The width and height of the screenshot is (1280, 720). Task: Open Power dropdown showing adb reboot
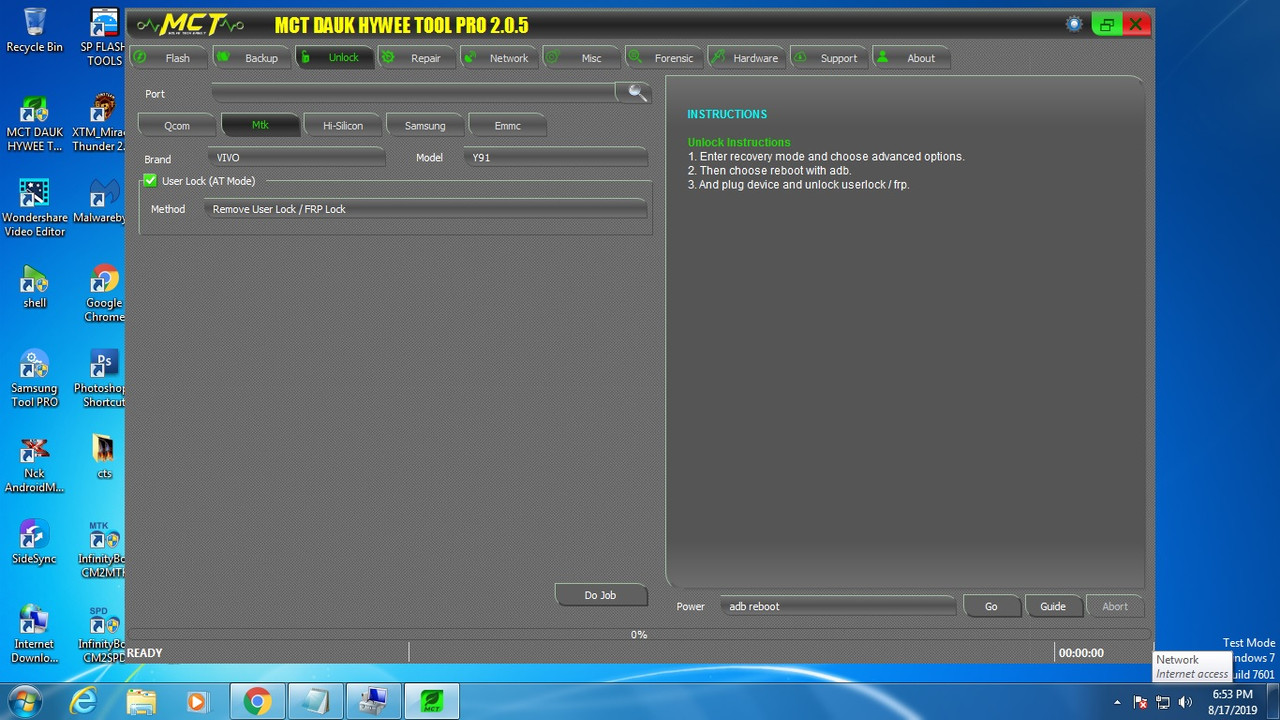point(838,606)
